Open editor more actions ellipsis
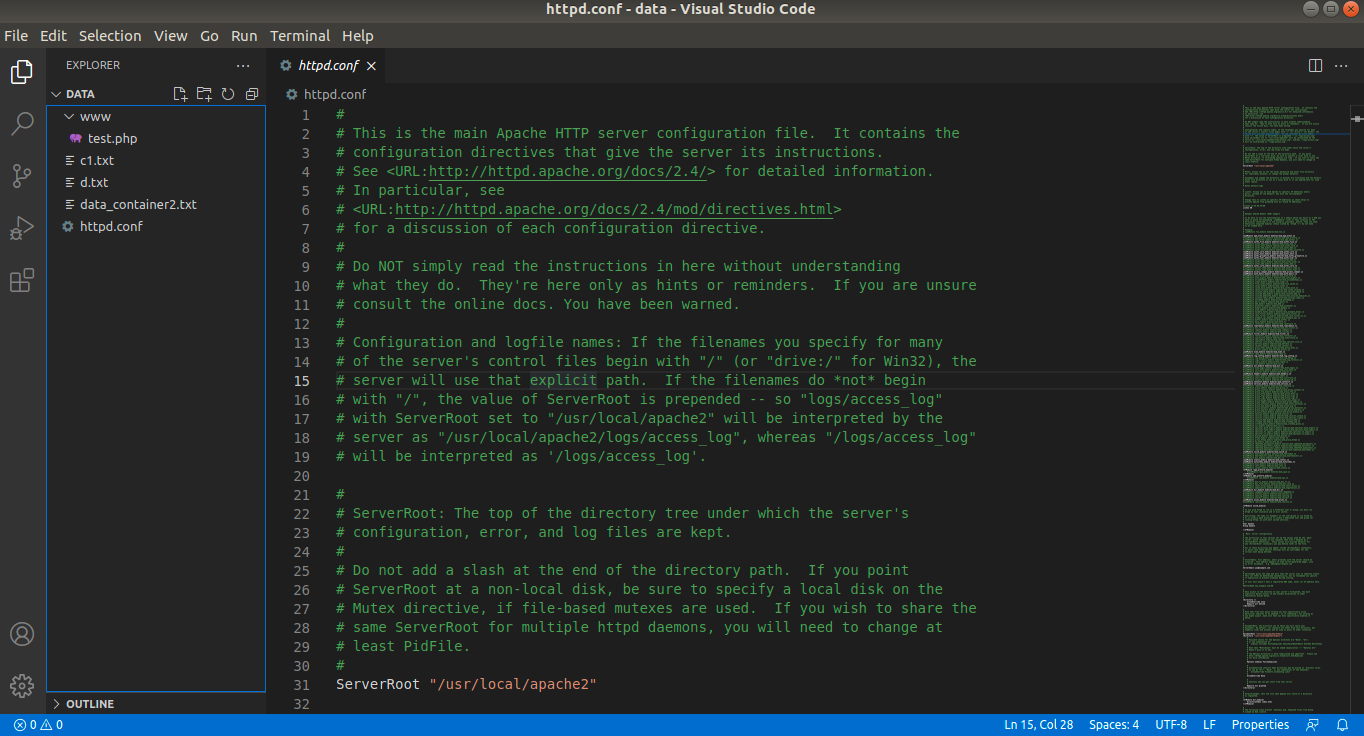Image resolution: width=1364 pixels, height=736 pixels. pyautogui.click(x=1343, y=65)
